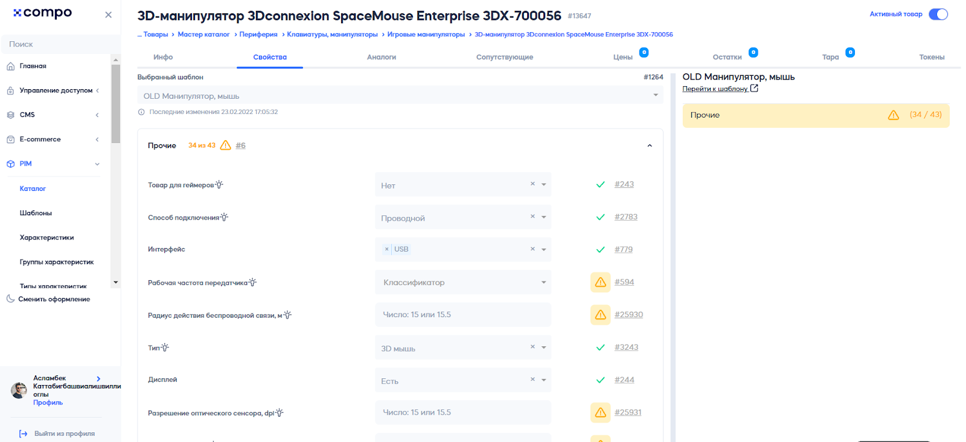The width and height of the screenshot is (966, 442).
Task: Click hint bulb next to Разрешение оптического сенсора
Action: pyautogui.click(x=279, y=412)
